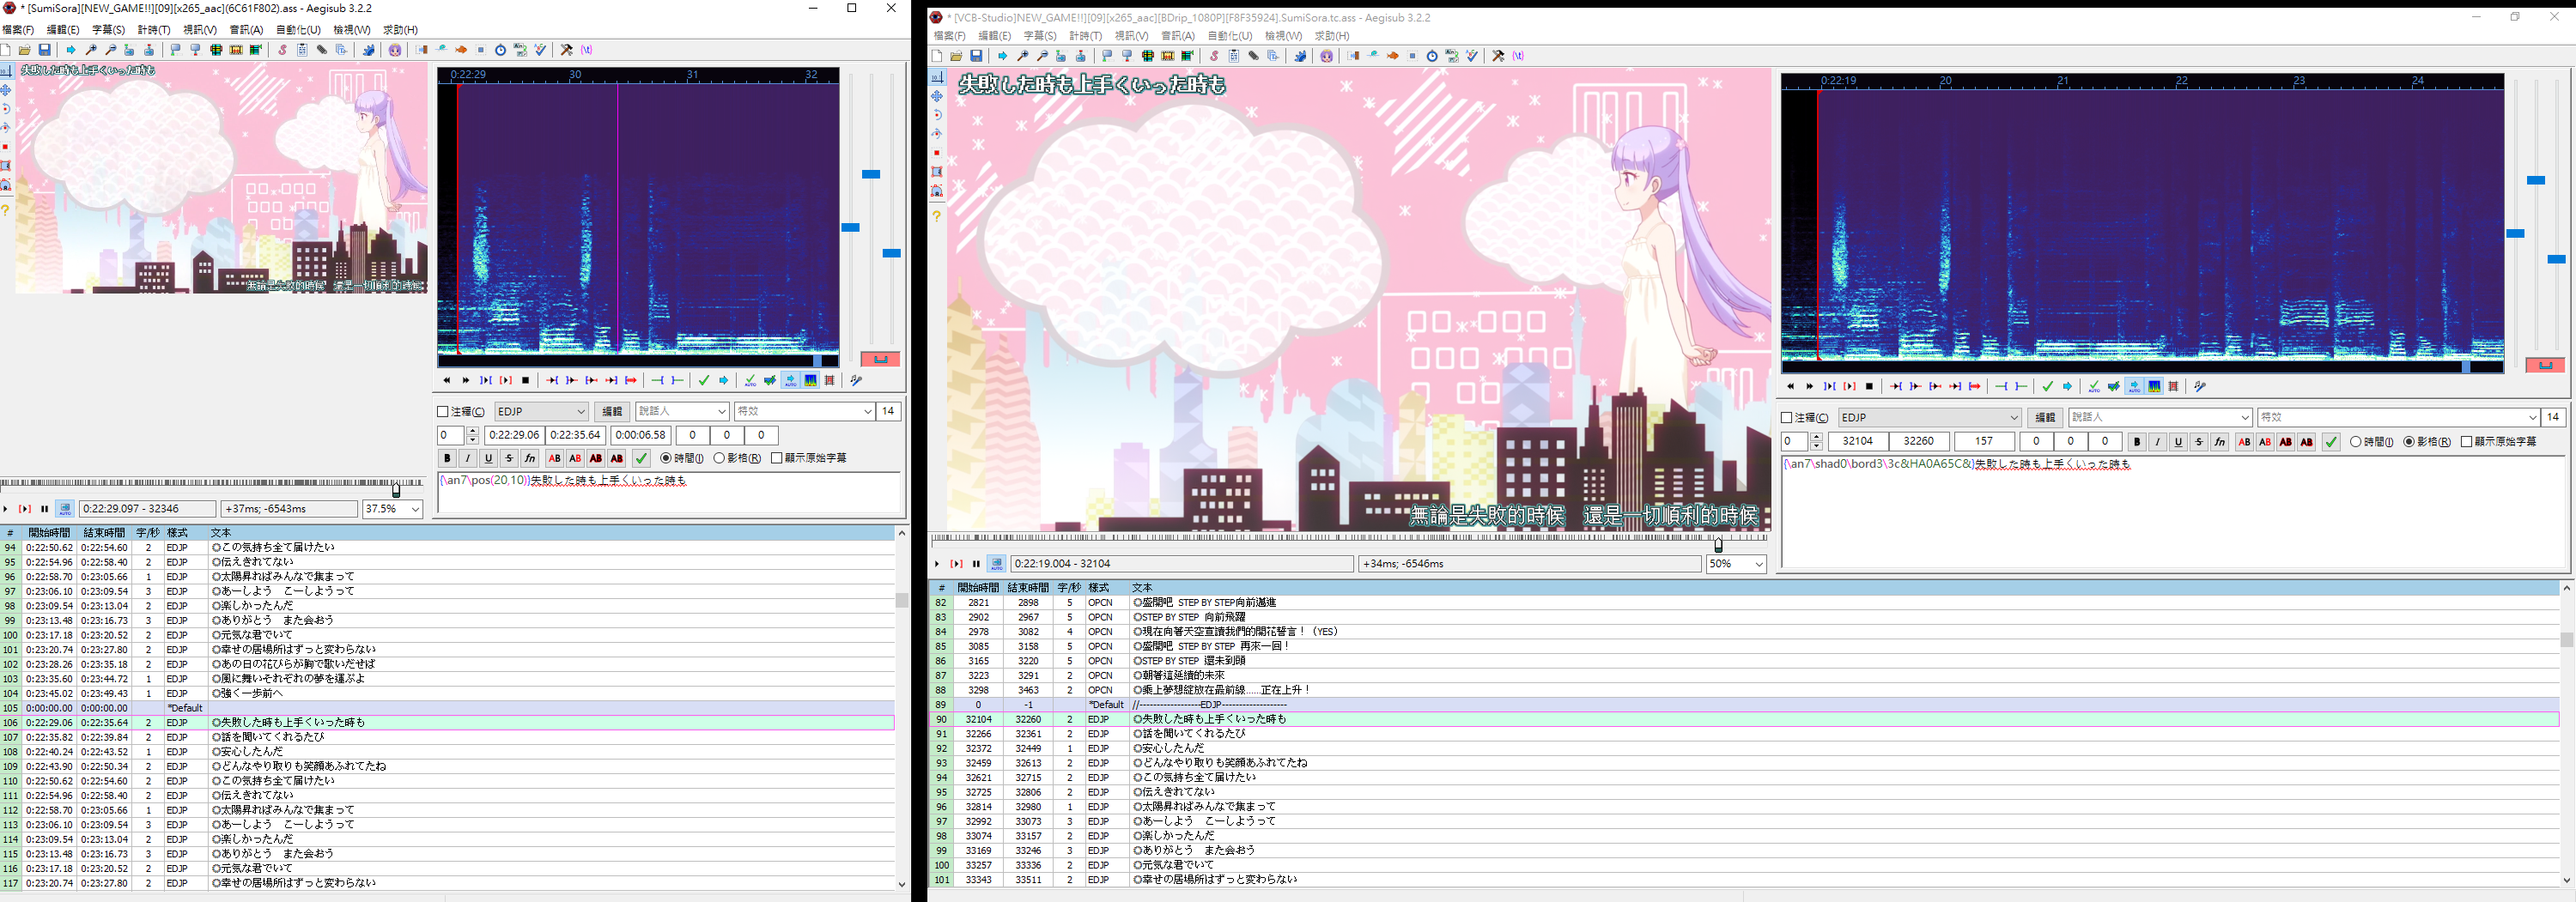2576x902 pixels.
Task: Open 求助(H) menu in right window
Action: coord(1331,36)
